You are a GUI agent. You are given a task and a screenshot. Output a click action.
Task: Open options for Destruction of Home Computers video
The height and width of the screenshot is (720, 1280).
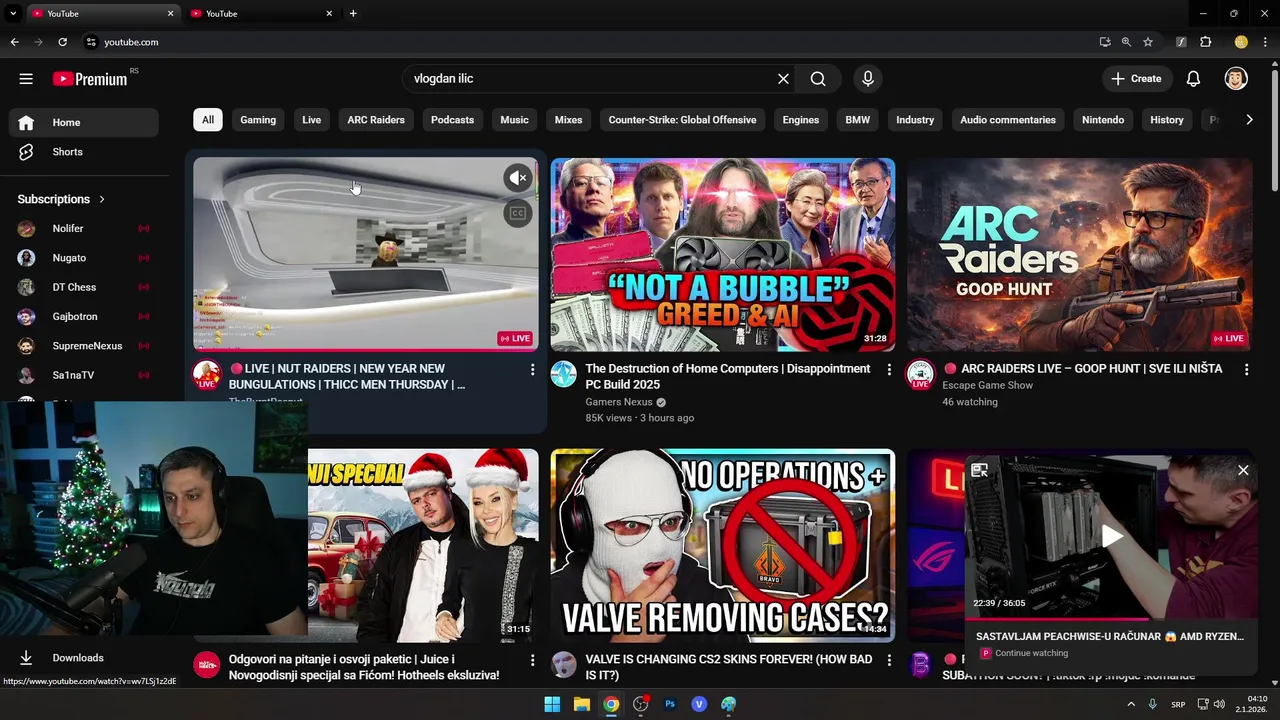(x=889, y=370)
